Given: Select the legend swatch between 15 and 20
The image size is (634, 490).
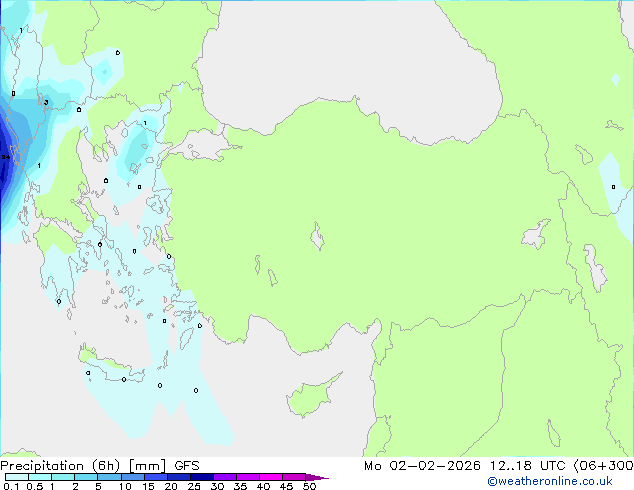Looking at the screenshot, I should click(155, 477).
